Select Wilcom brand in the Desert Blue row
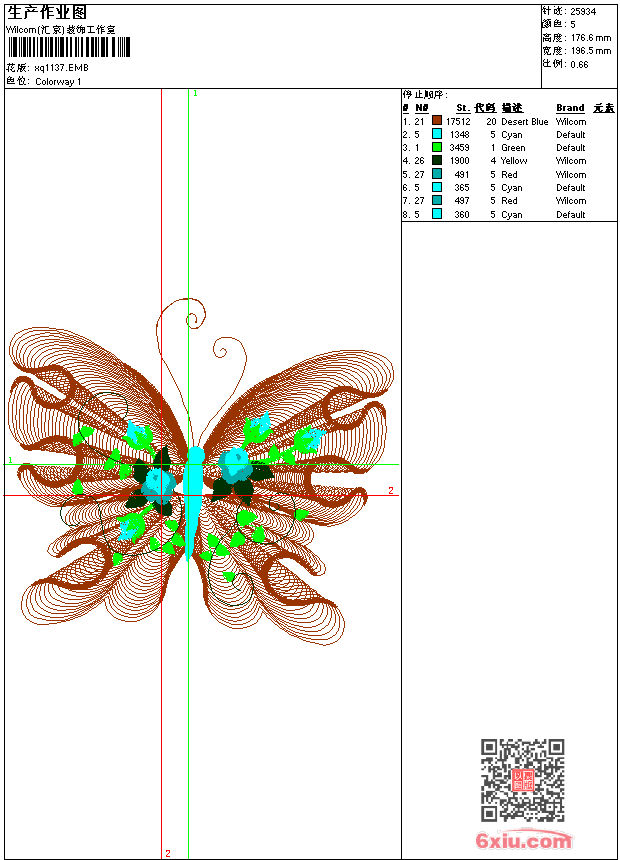Screen dimensions: 620x860 (571, 122)
